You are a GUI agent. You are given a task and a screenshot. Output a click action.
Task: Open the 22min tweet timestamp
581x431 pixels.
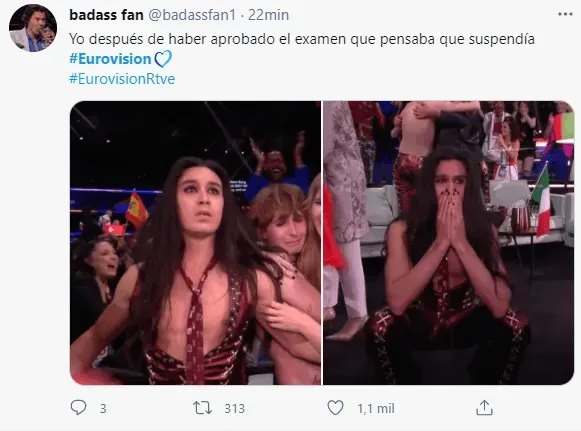(x=268, y=15)
